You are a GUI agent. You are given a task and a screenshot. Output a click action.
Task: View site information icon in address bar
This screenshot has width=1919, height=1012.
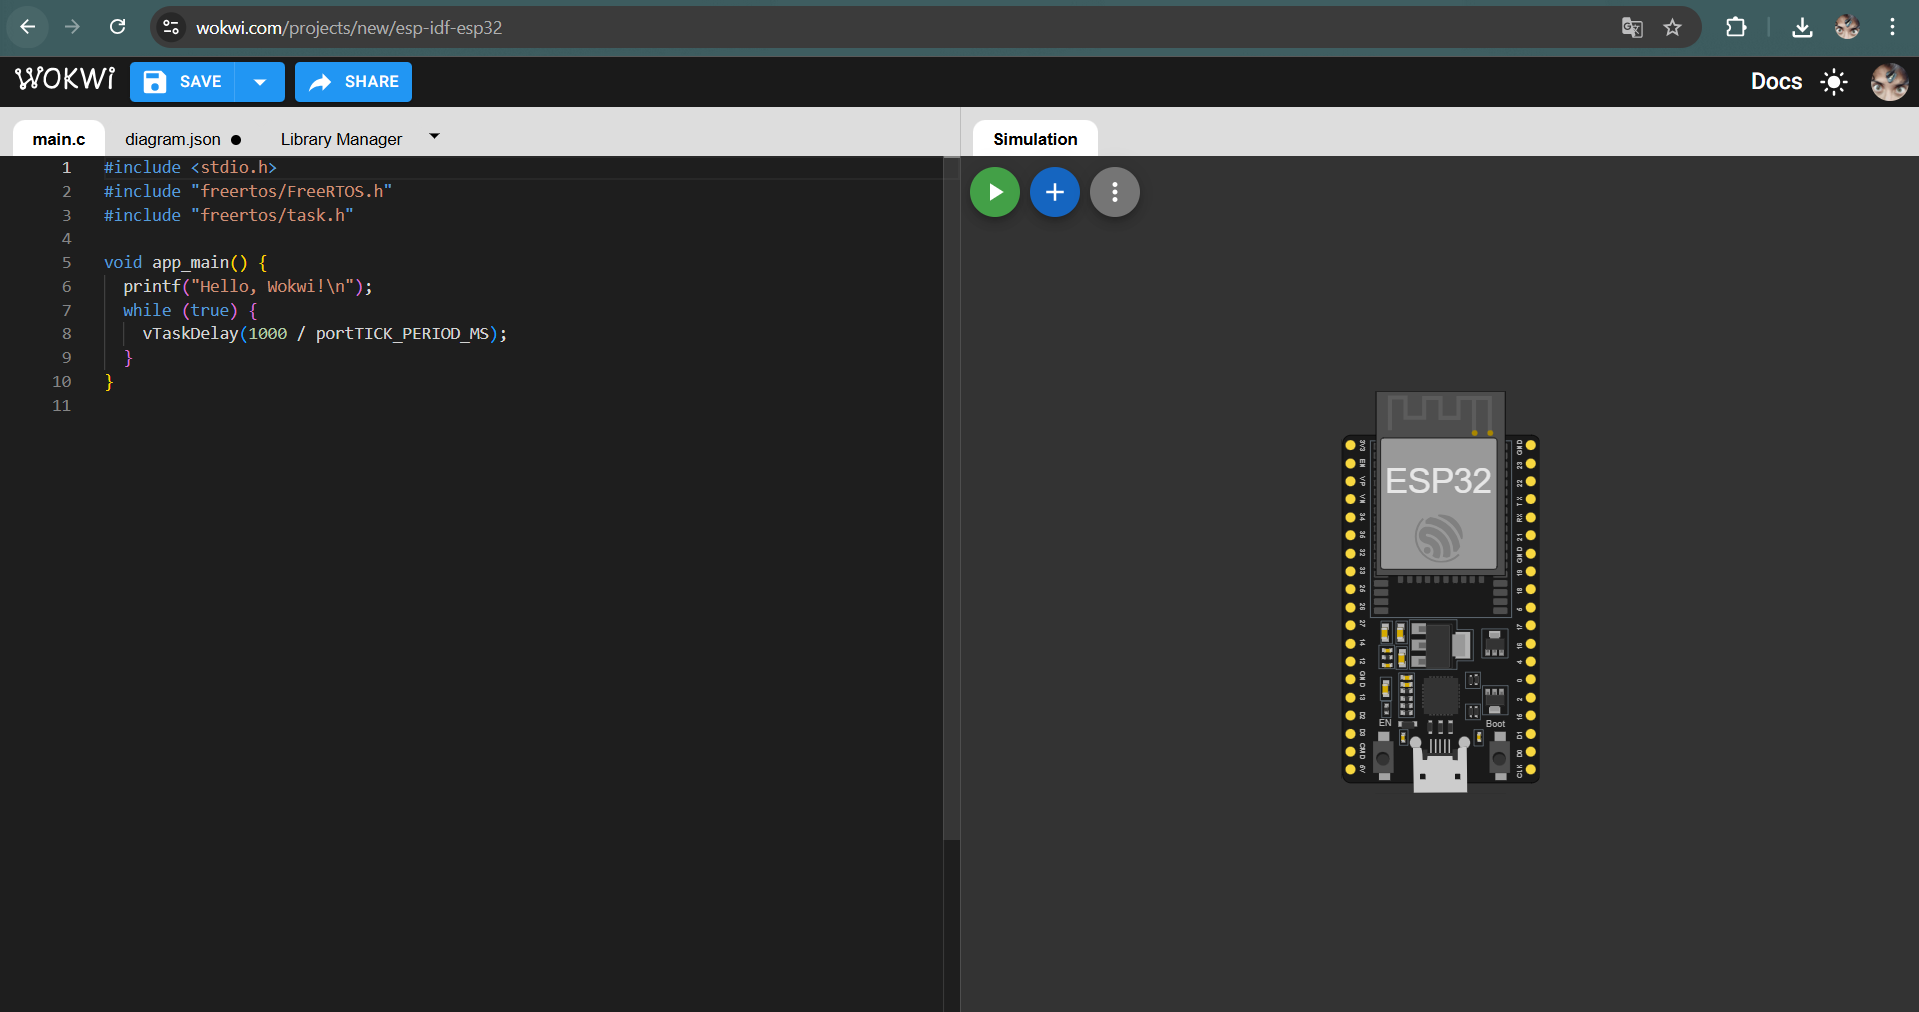pyautogui.click(x=171, y=27)
